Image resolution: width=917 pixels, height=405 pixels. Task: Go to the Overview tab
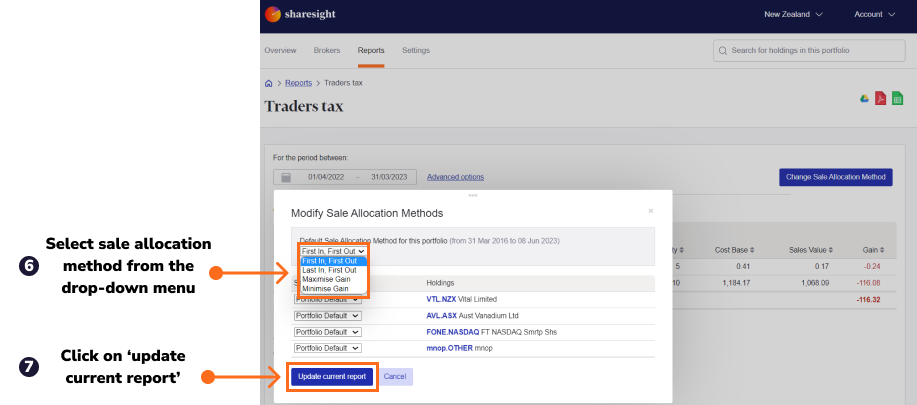(x=280, y=50)
